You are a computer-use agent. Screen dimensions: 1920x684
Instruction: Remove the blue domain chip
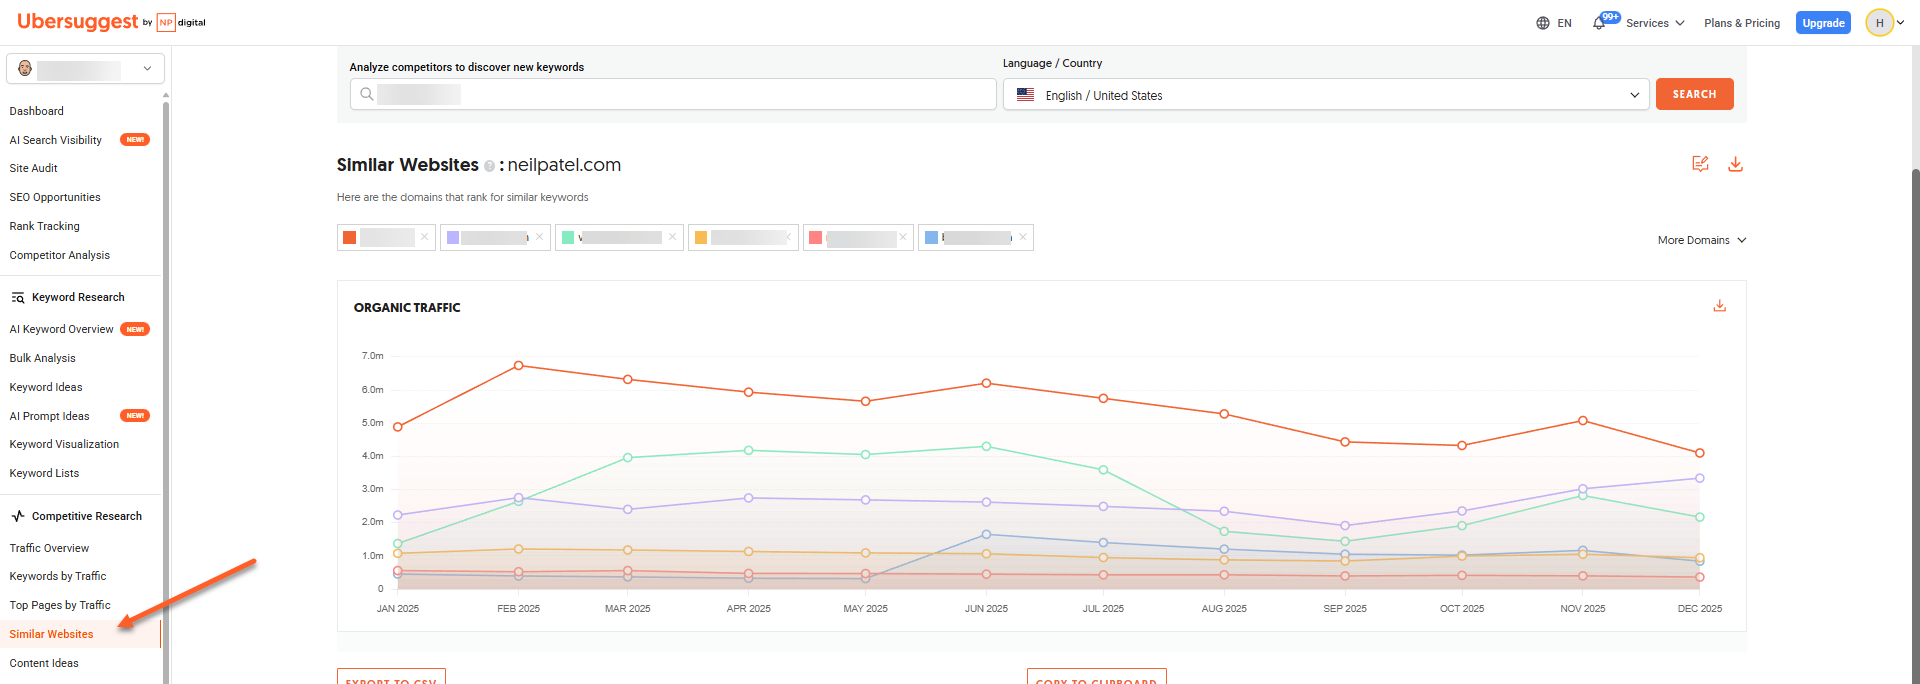click(1022, 237)
